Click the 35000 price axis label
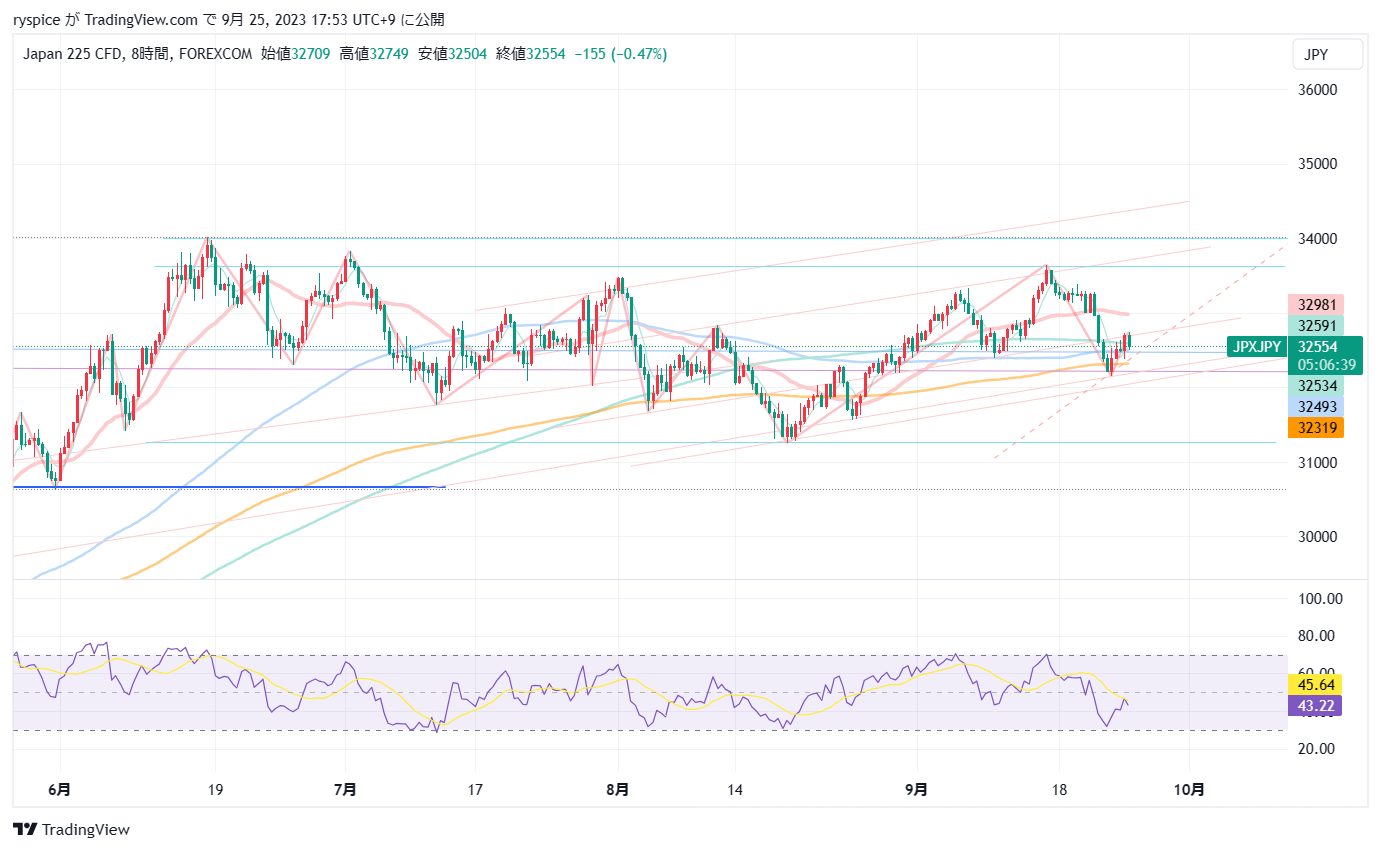This screenshot has width=1381, height=851. point(1318,164)
